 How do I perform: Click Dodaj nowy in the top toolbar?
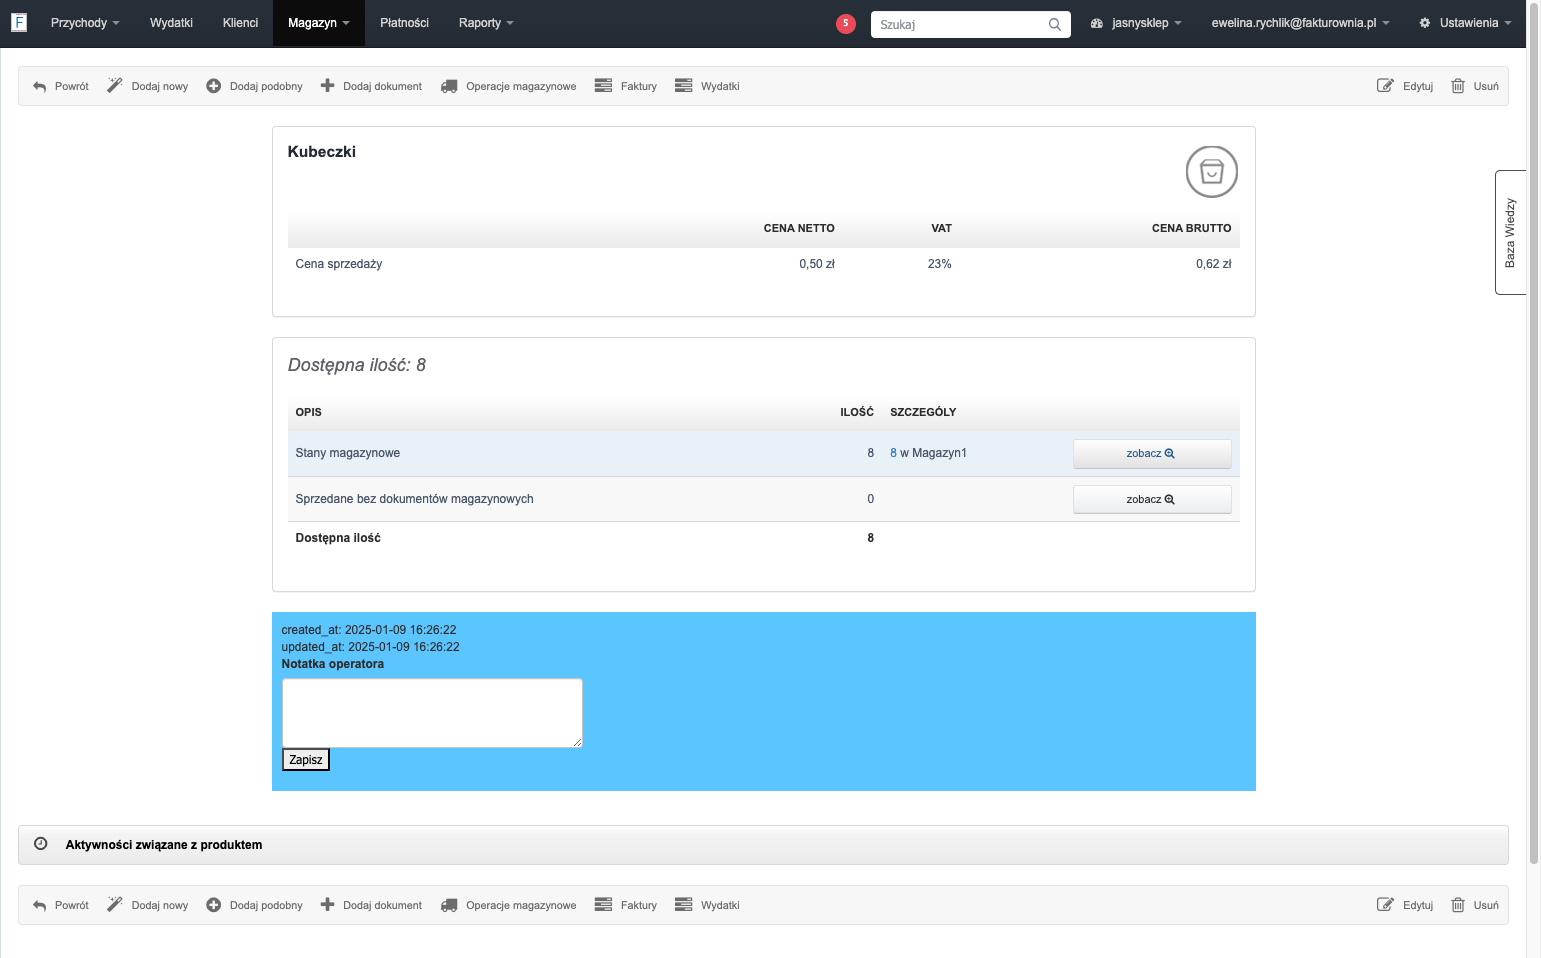point(148,86)
